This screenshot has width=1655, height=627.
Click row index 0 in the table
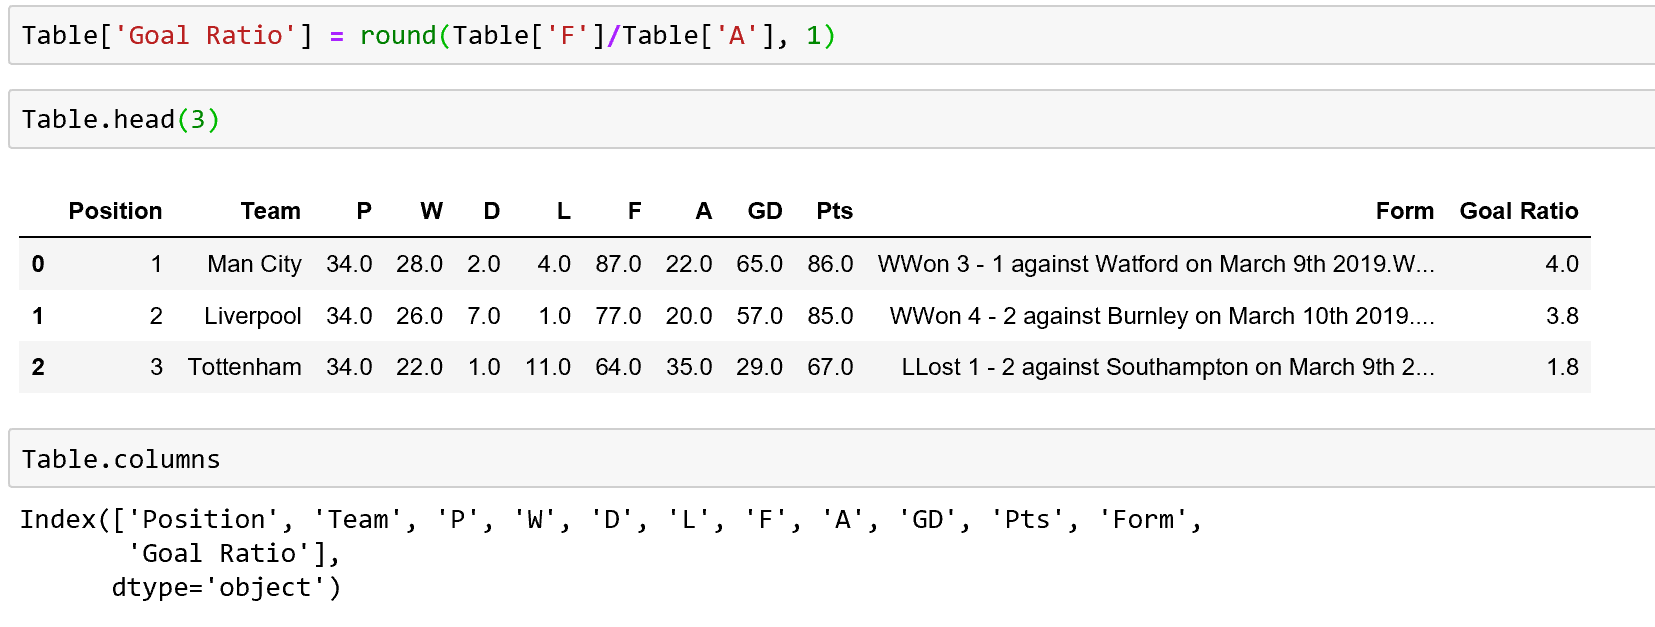38,264
